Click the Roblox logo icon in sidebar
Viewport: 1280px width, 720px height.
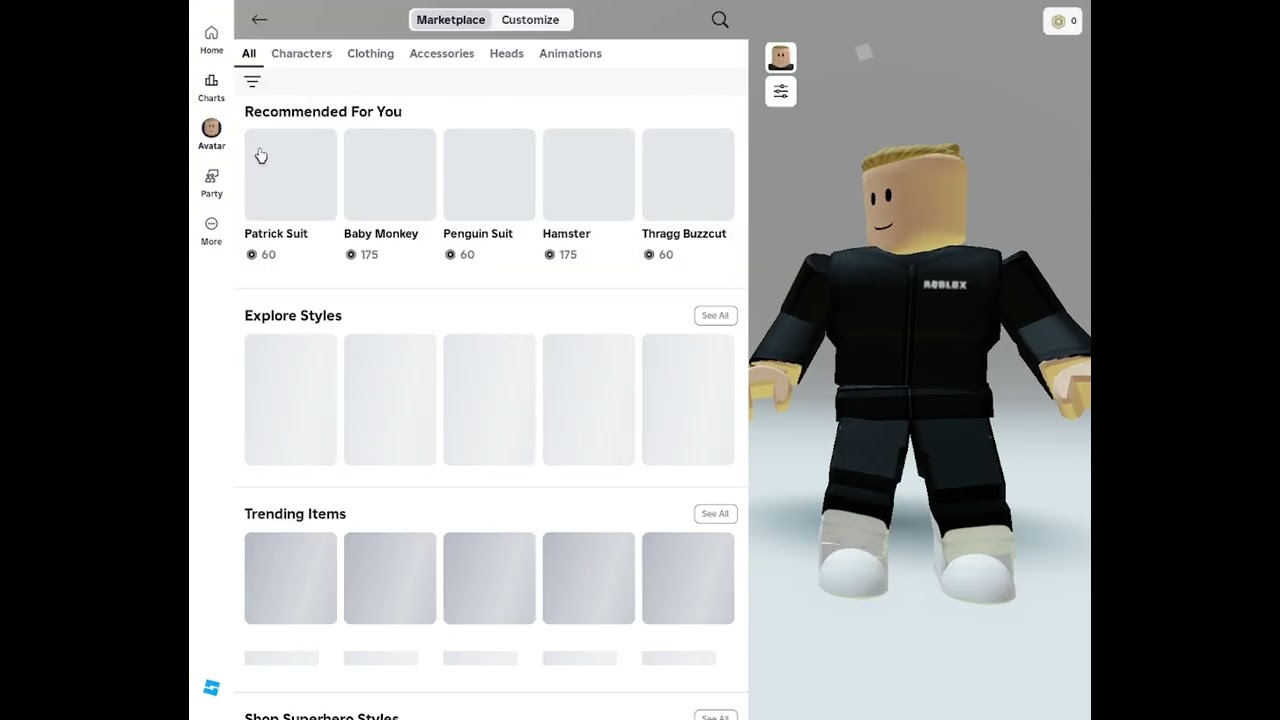point(211,688)
